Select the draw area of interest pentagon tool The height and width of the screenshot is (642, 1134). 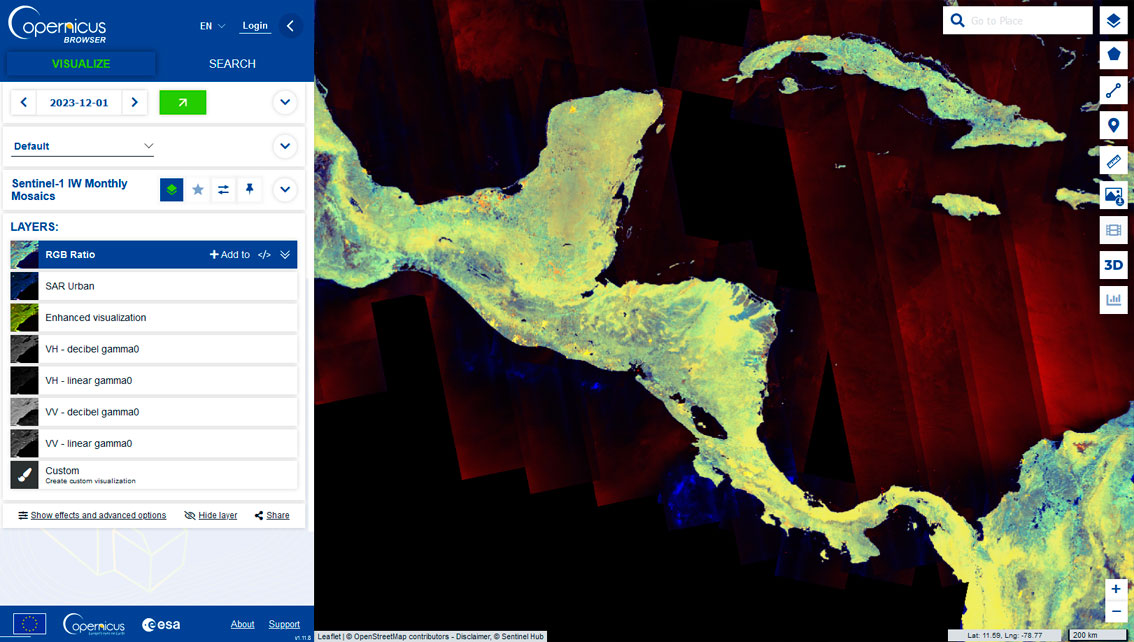[x=1113, y=54]
